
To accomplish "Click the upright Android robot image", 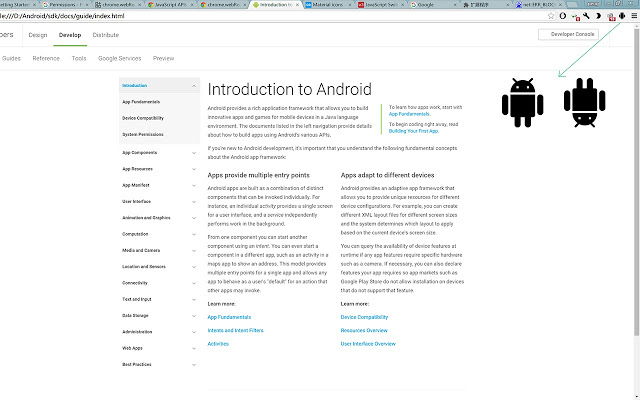I will point(522,102).
